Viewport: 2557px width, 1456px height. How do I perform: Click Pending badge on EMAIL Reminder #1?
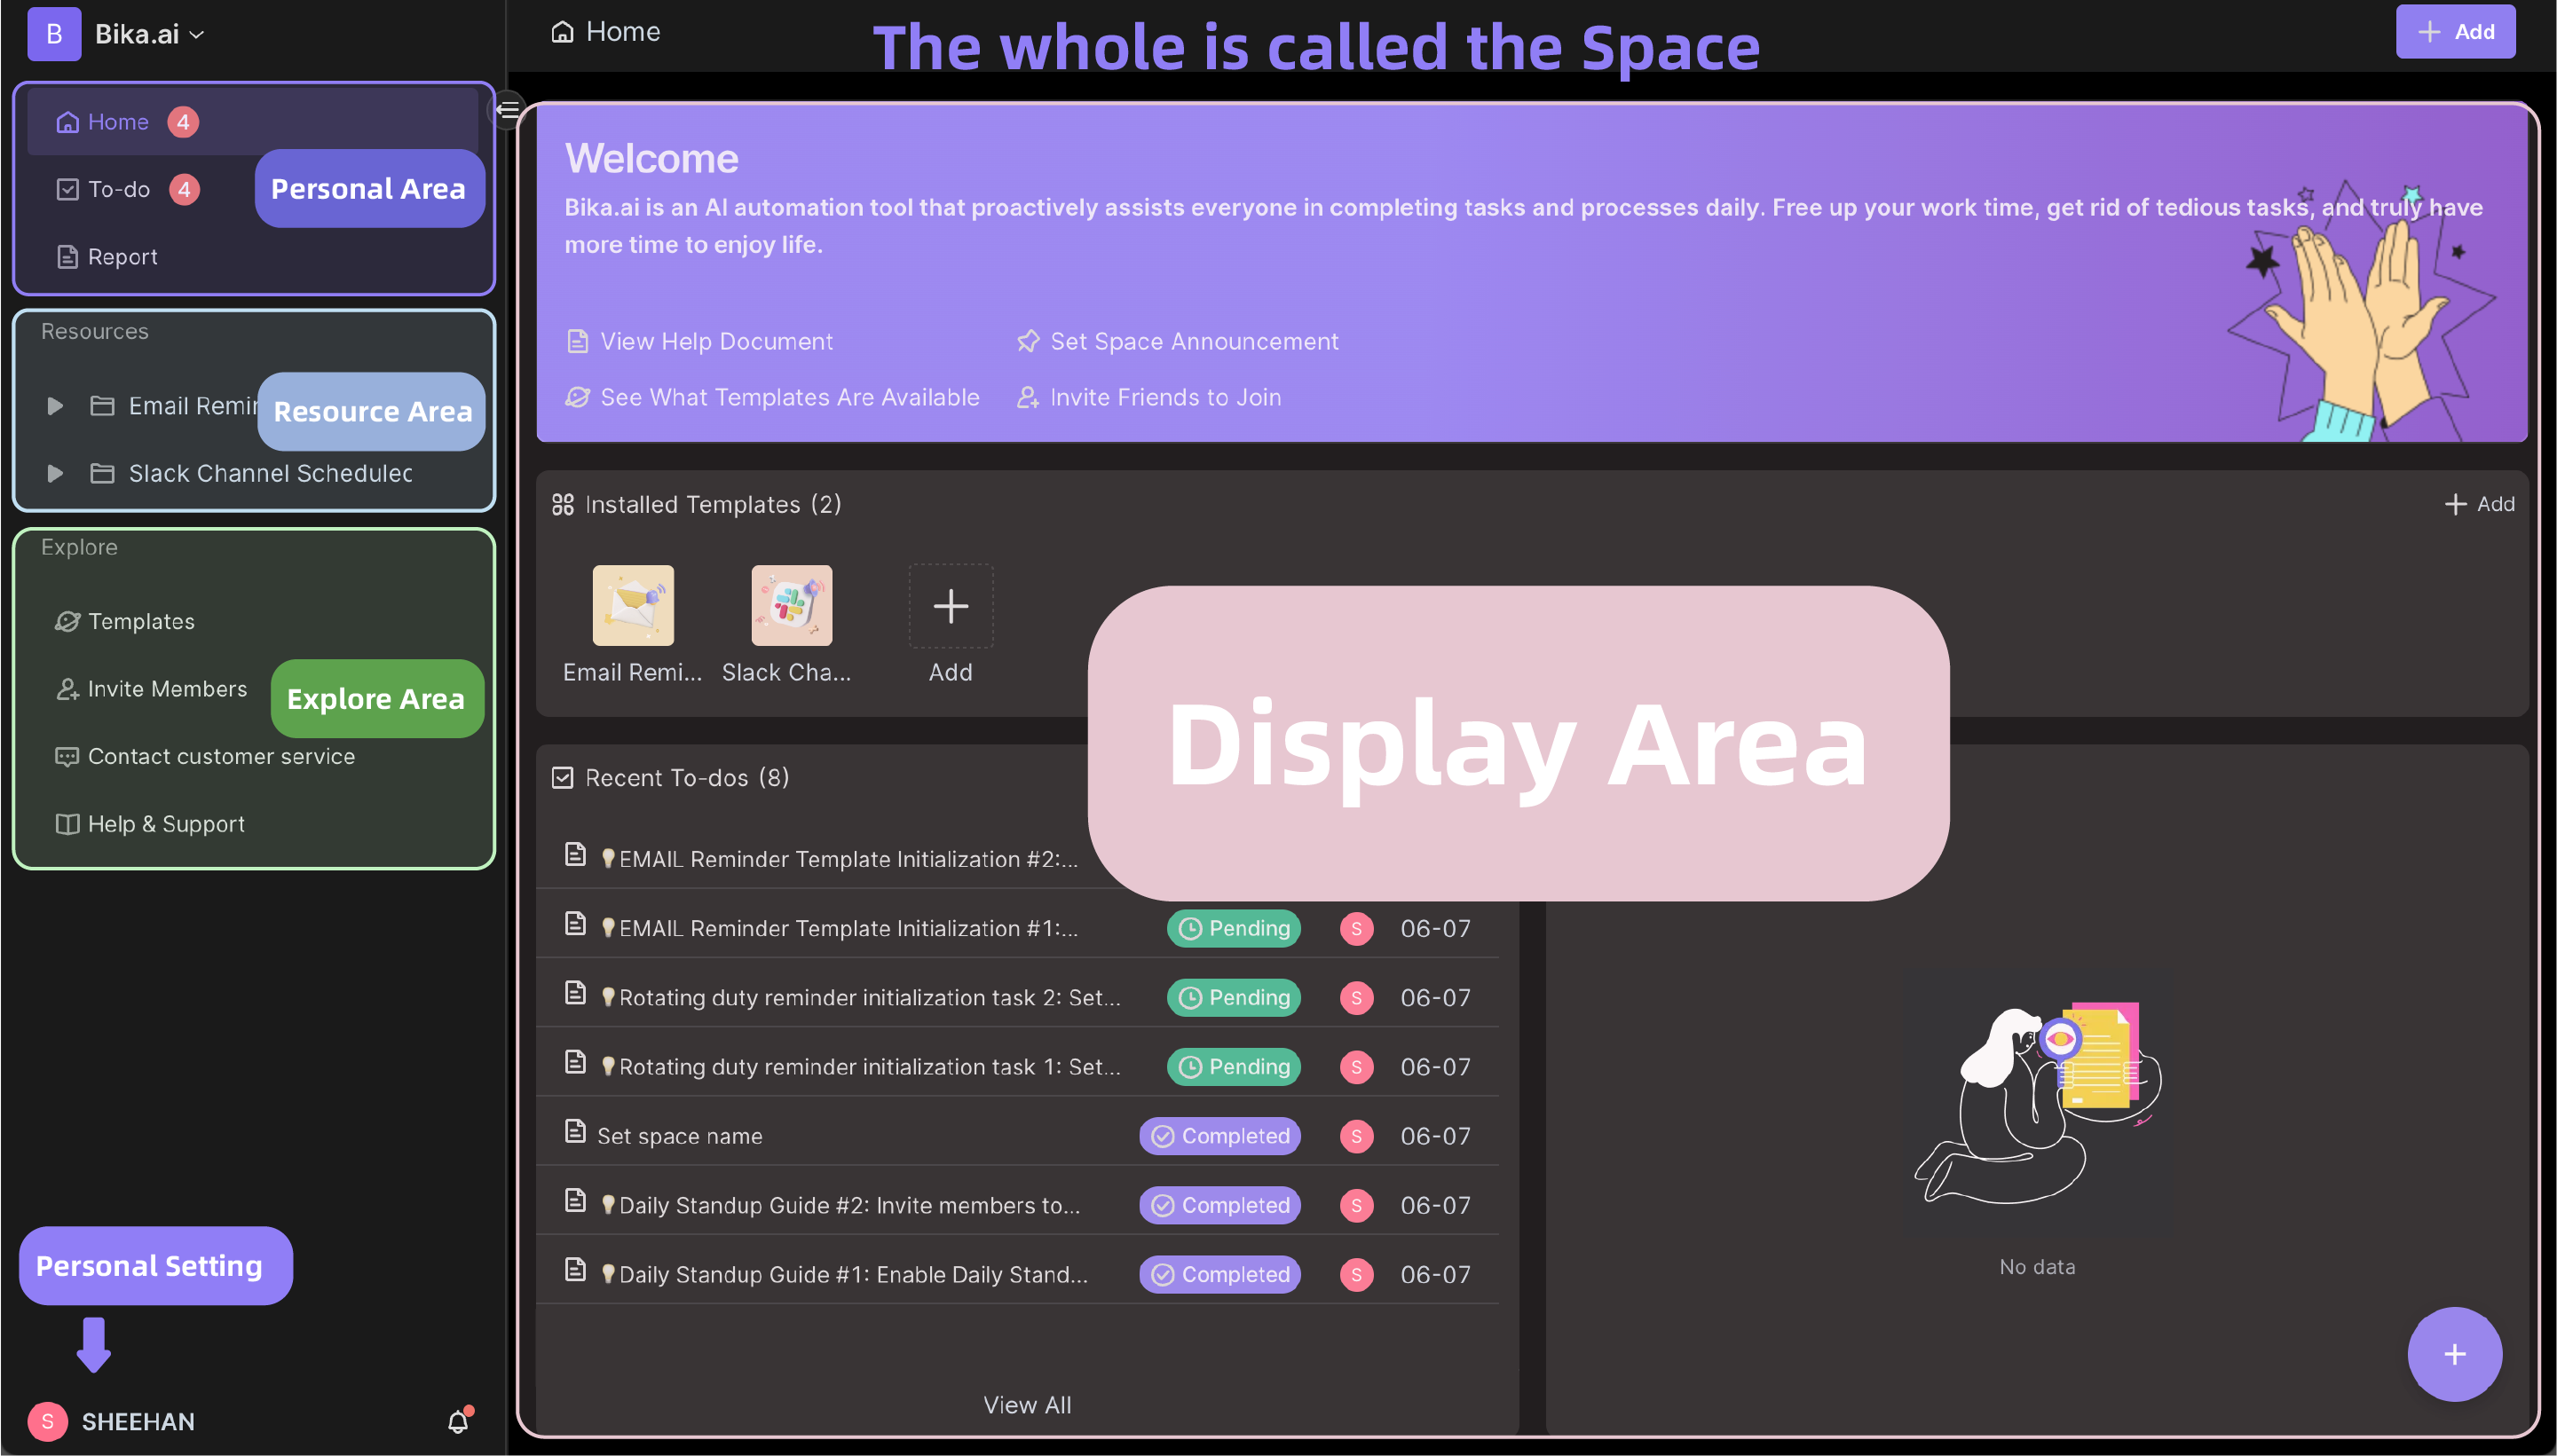(x=1234, y=928)
